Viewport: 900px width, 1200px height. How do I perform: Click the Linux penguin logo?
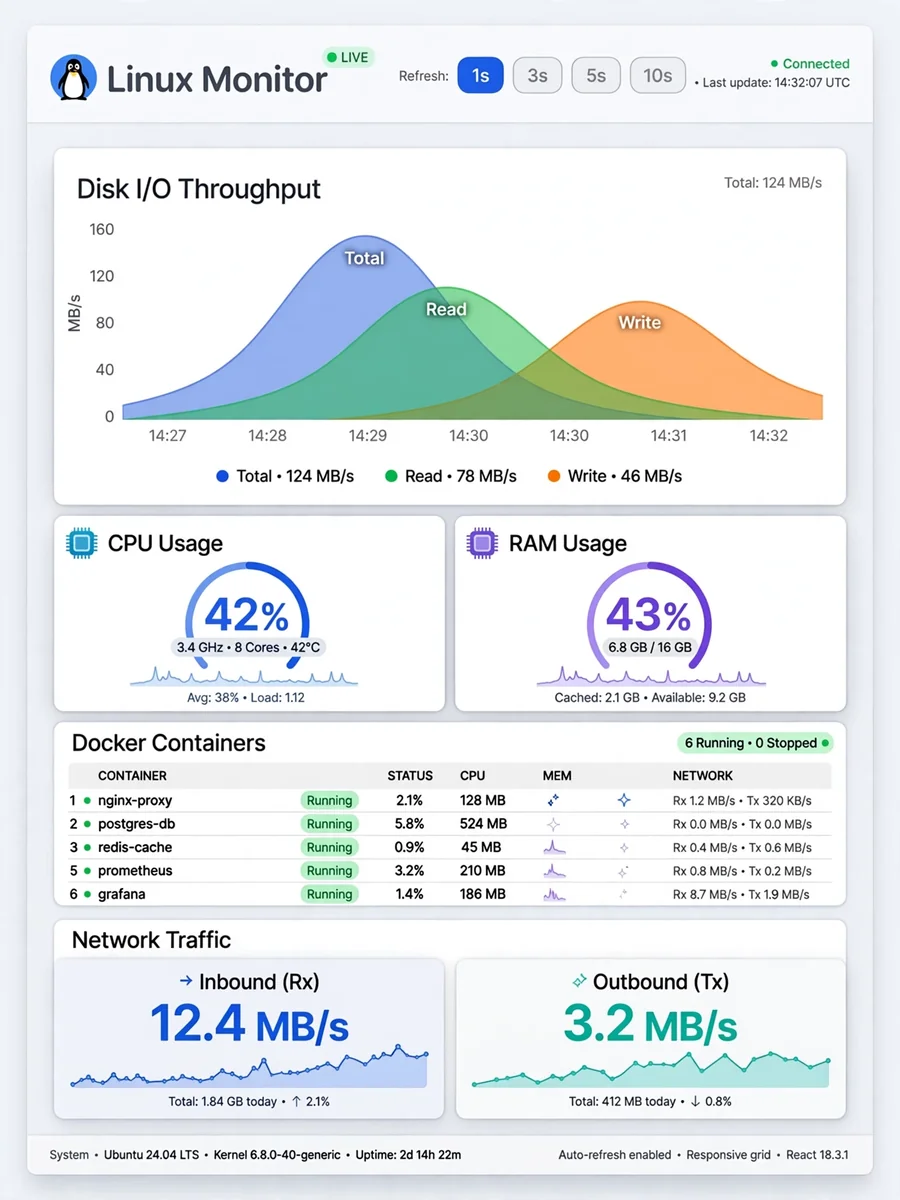tap(73, 78)
